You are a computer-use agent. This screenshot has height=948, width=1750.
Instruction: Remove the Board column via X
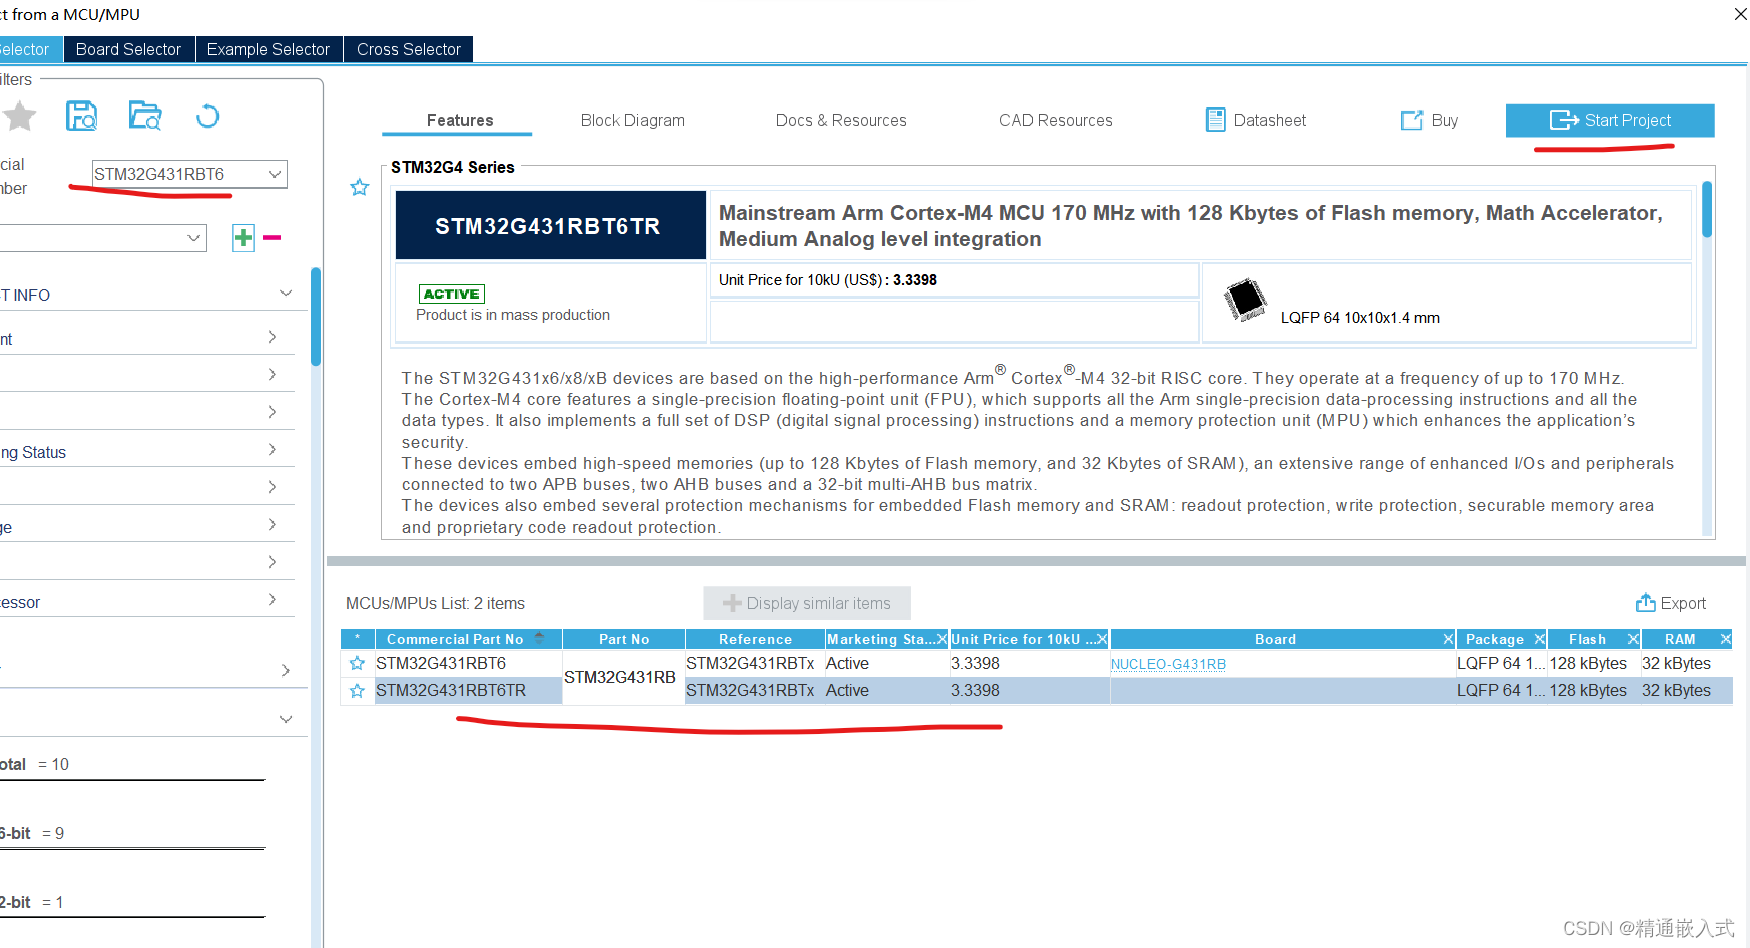[x=1448, y=639]
